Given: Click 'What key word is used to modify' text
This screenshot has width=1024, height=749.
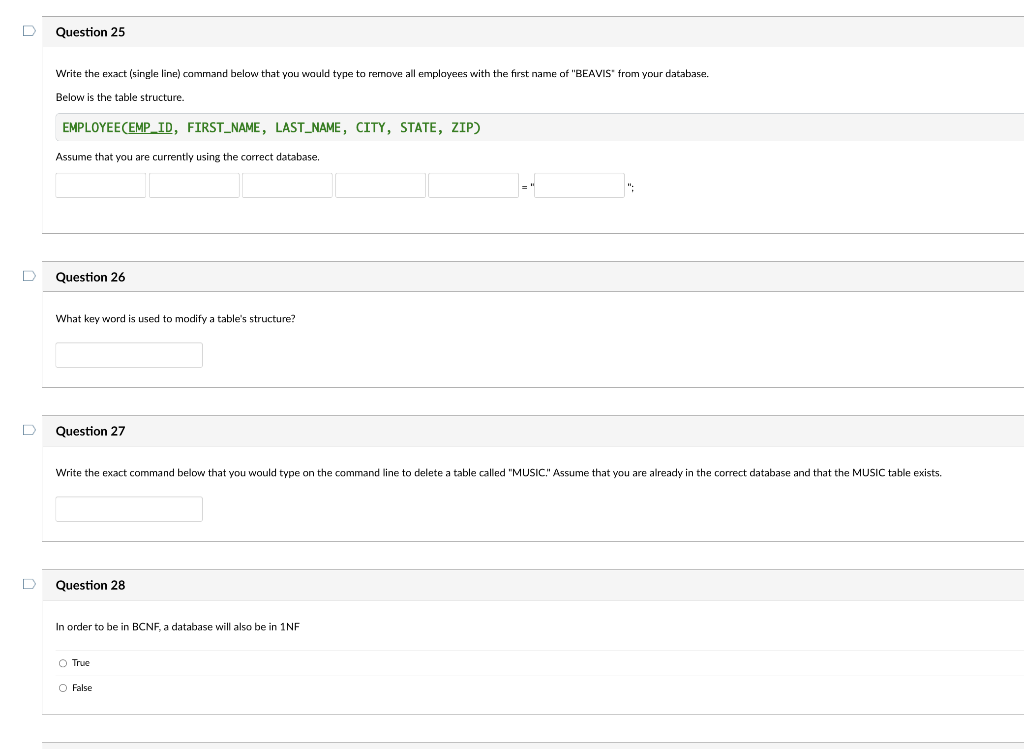Looking at the screenshot, I should (176, 319).
